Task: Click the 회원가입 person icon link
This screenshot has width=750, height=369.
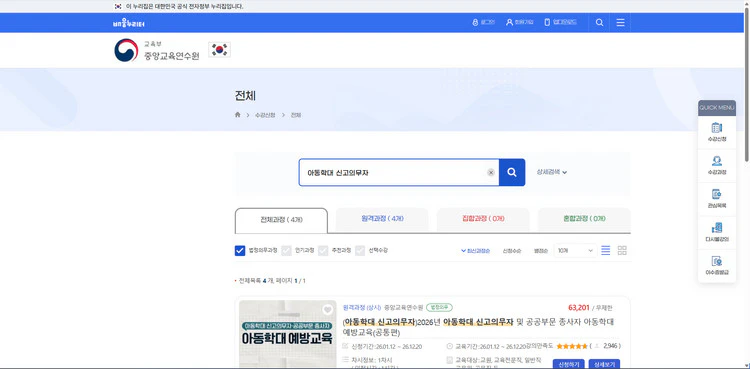Action: coord(519,22)
